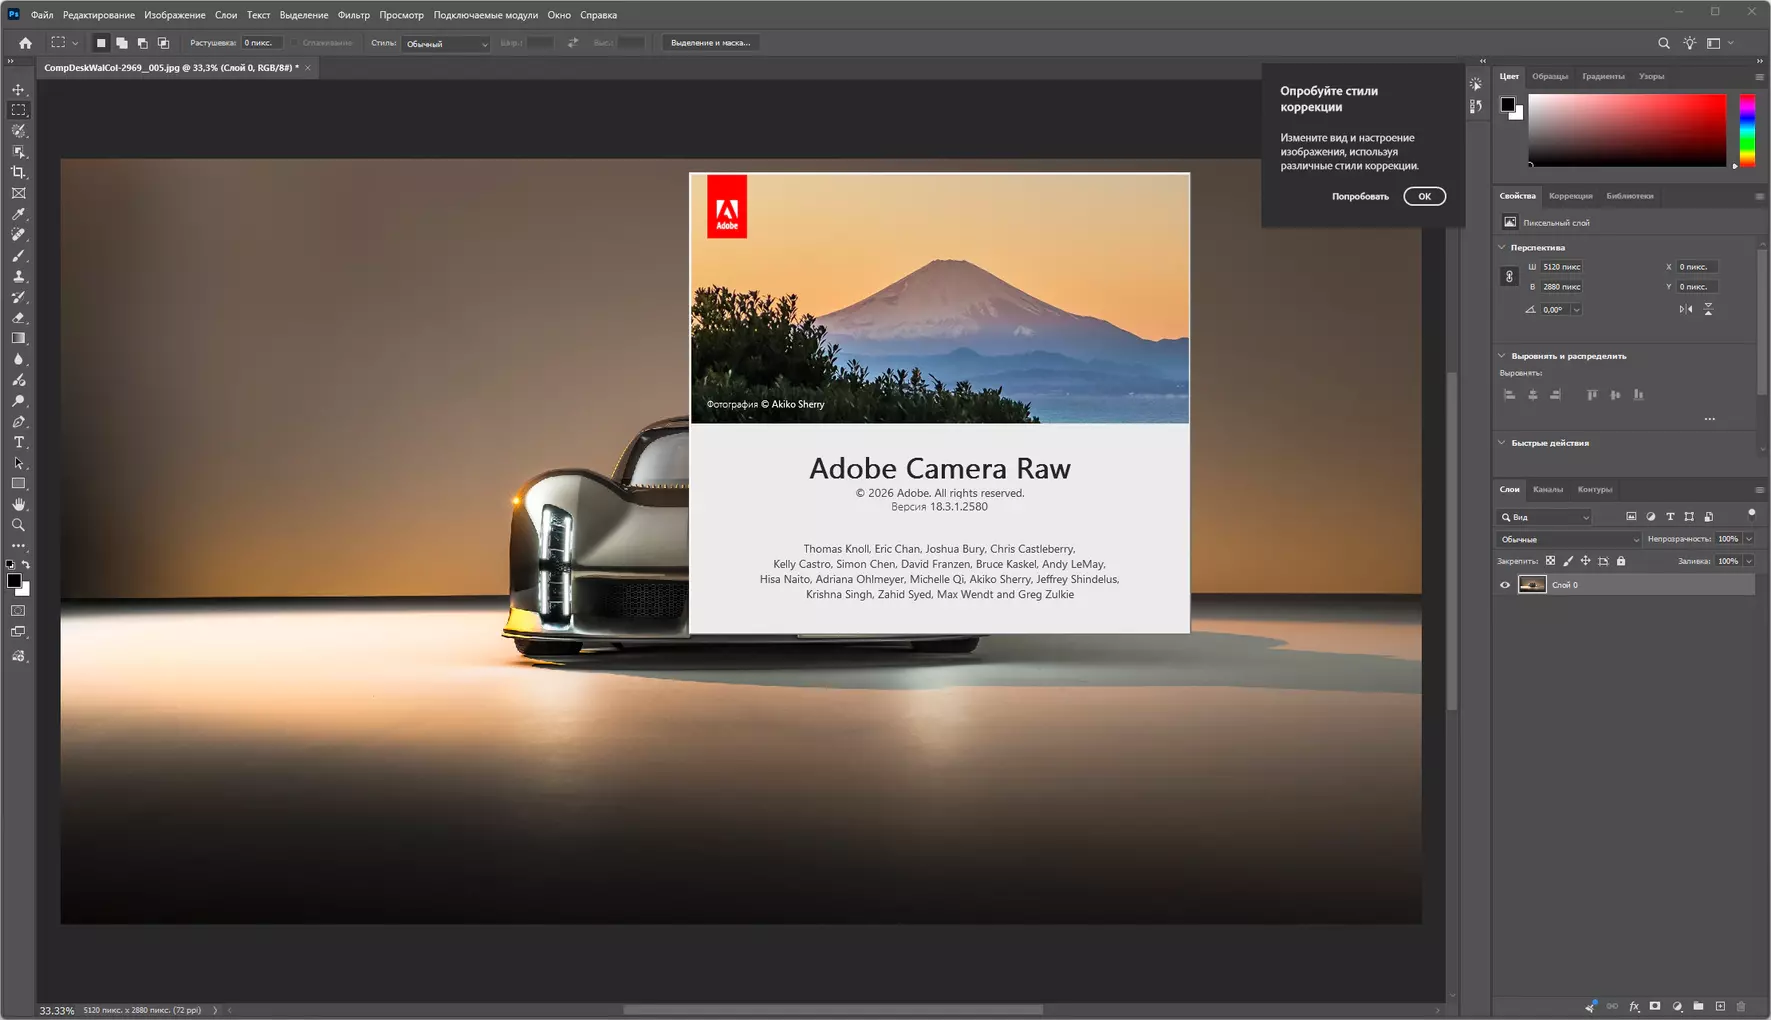Align left edges in the align section
1771x1020 pixels.
[1510, 395]
